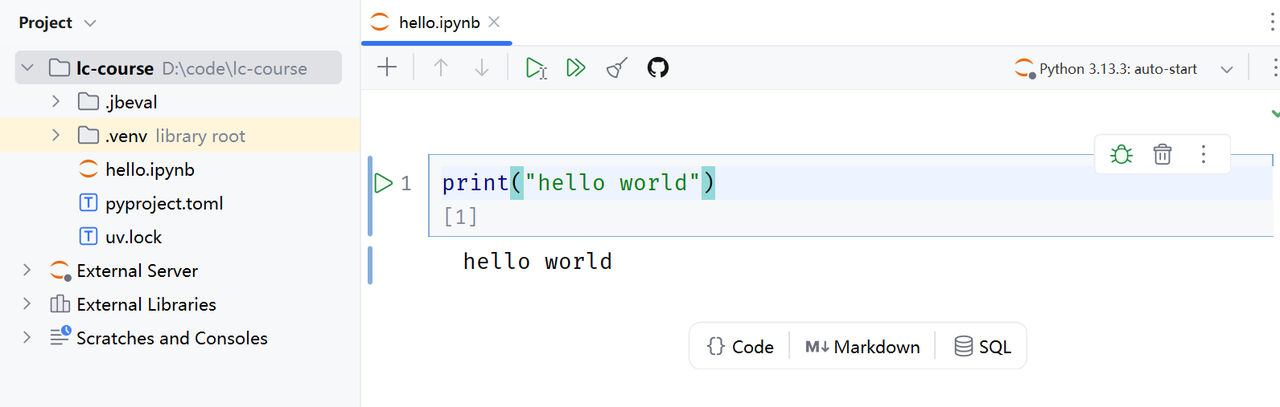
Task: Expand External Libraries node
Action: point(27,304)
